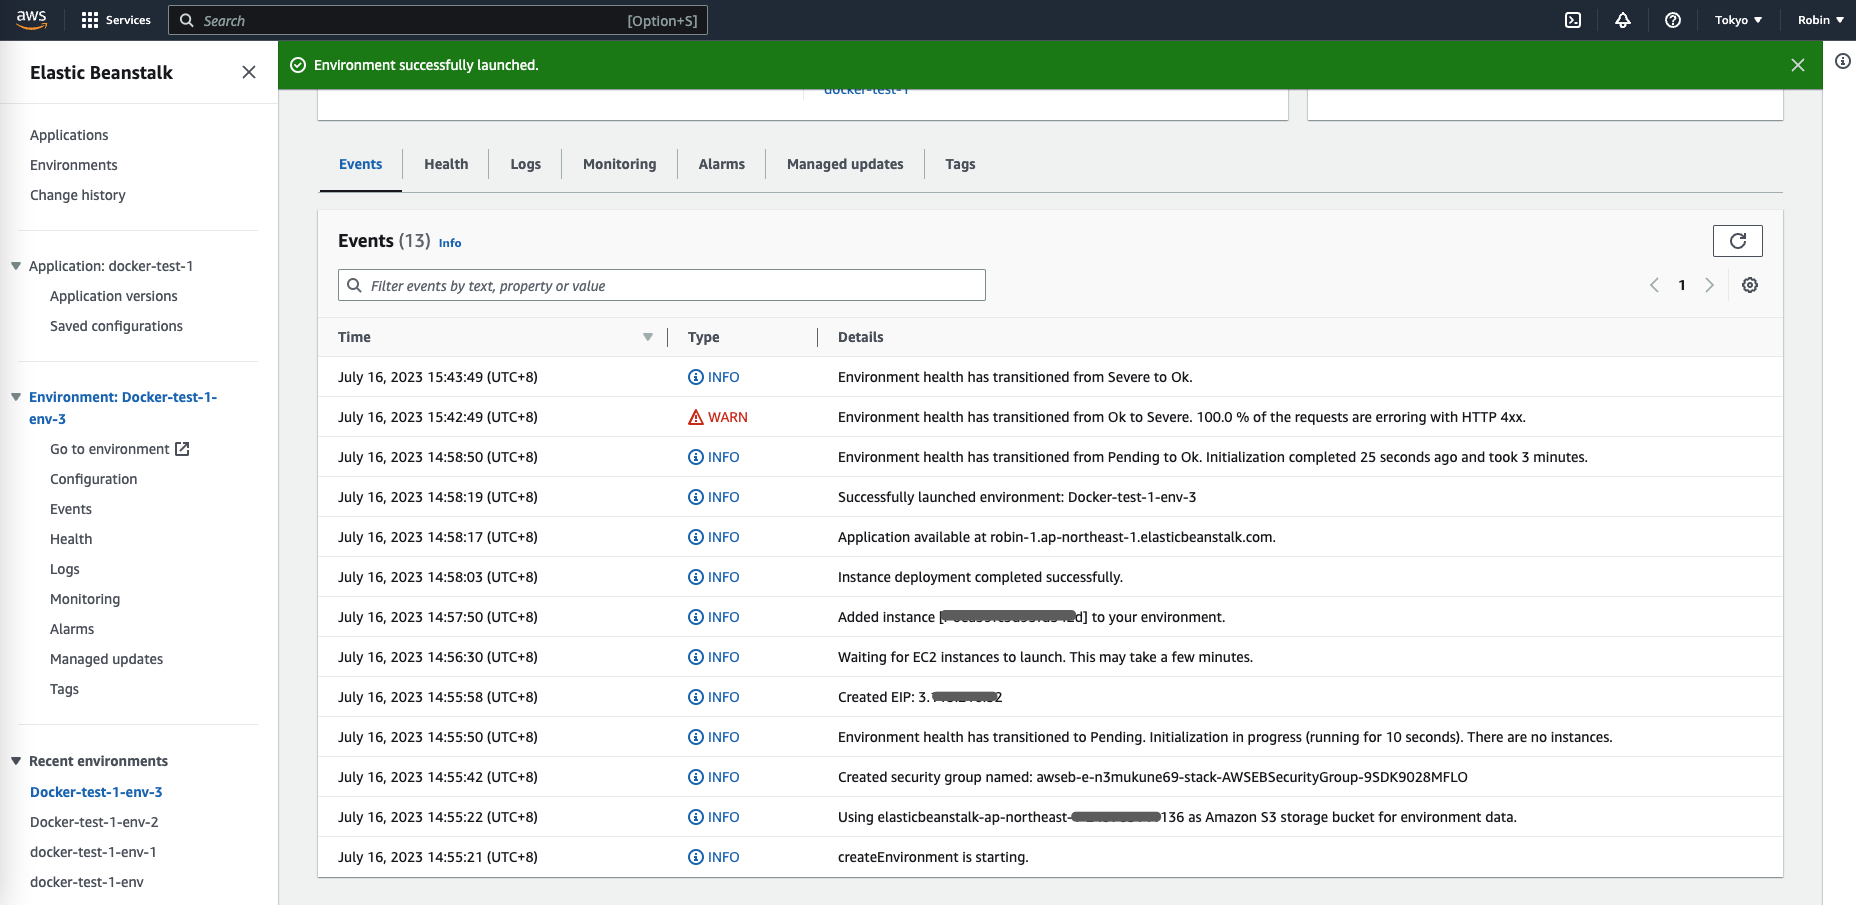Dismiss the green success banner
The image size is (1856, 905).
[x=1797, y=65]
